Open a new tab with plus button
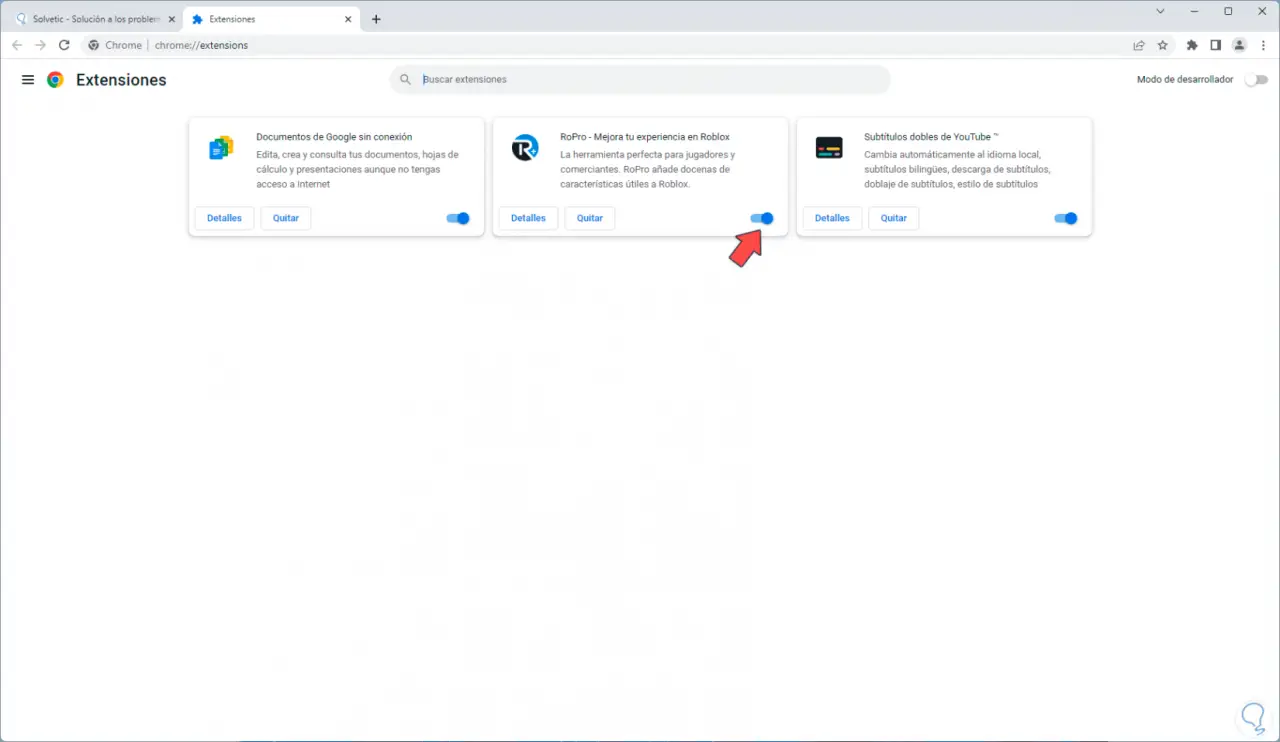This screenshot has height=742, width=1280. click(x=376, y=19)
